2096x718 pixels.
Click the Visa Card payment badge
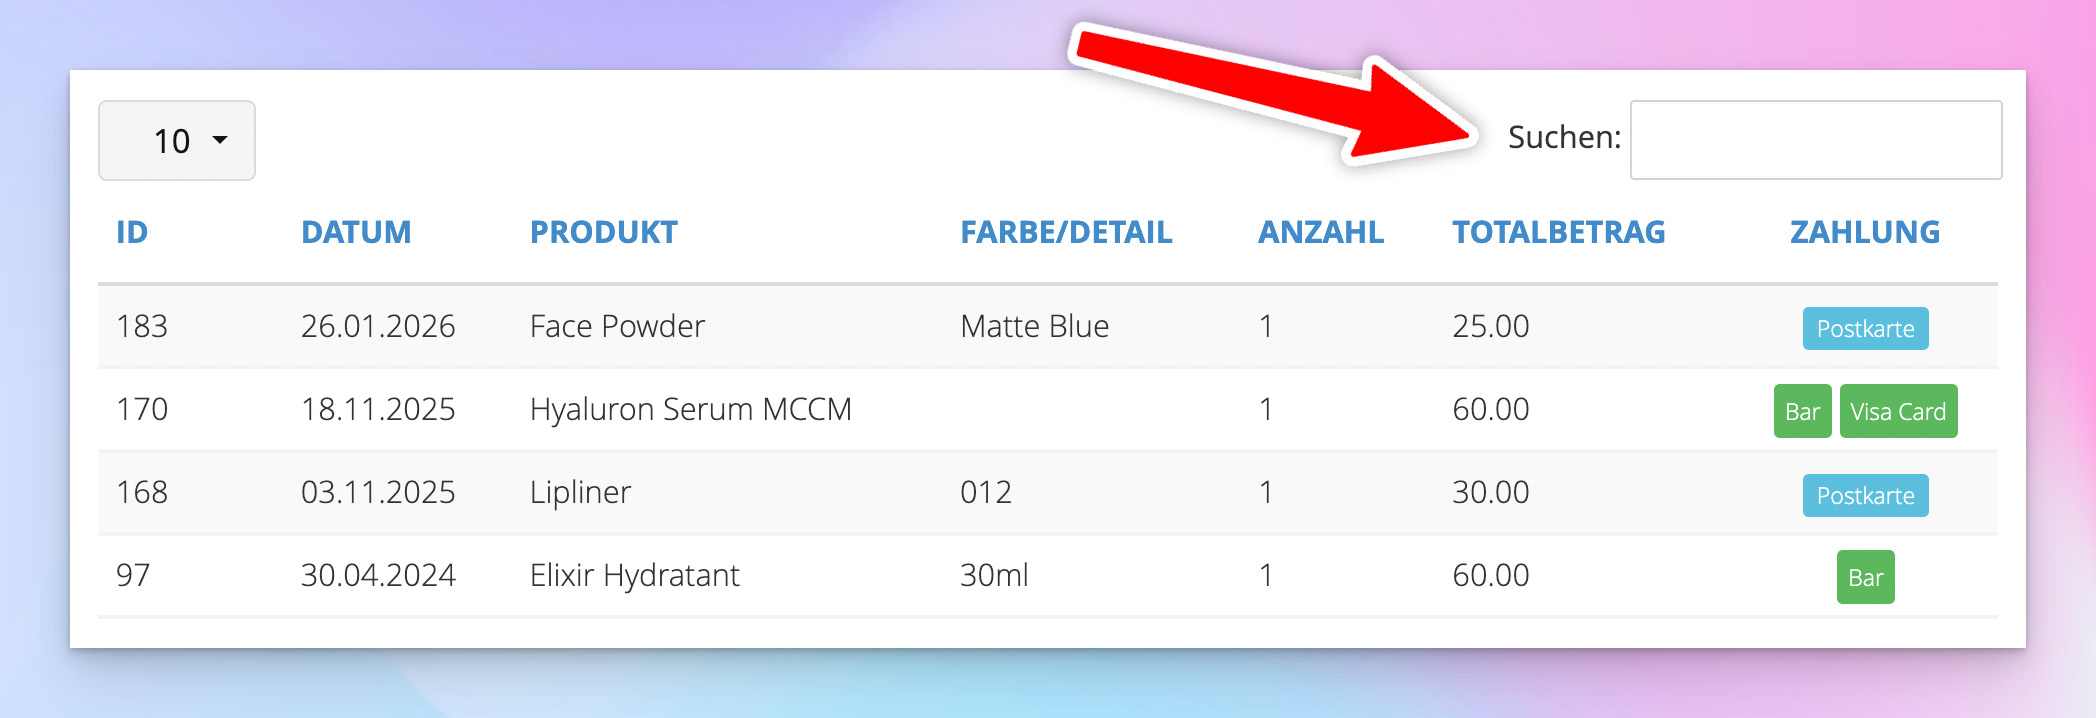click(x=1897, y=411)
